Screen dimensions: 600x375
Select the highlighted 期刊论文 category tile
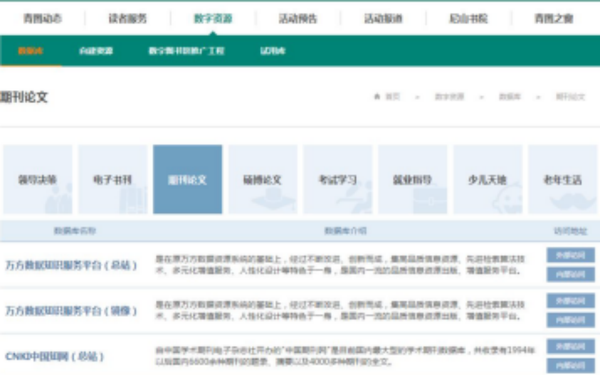pyautogui.click(x=188, y=179)
